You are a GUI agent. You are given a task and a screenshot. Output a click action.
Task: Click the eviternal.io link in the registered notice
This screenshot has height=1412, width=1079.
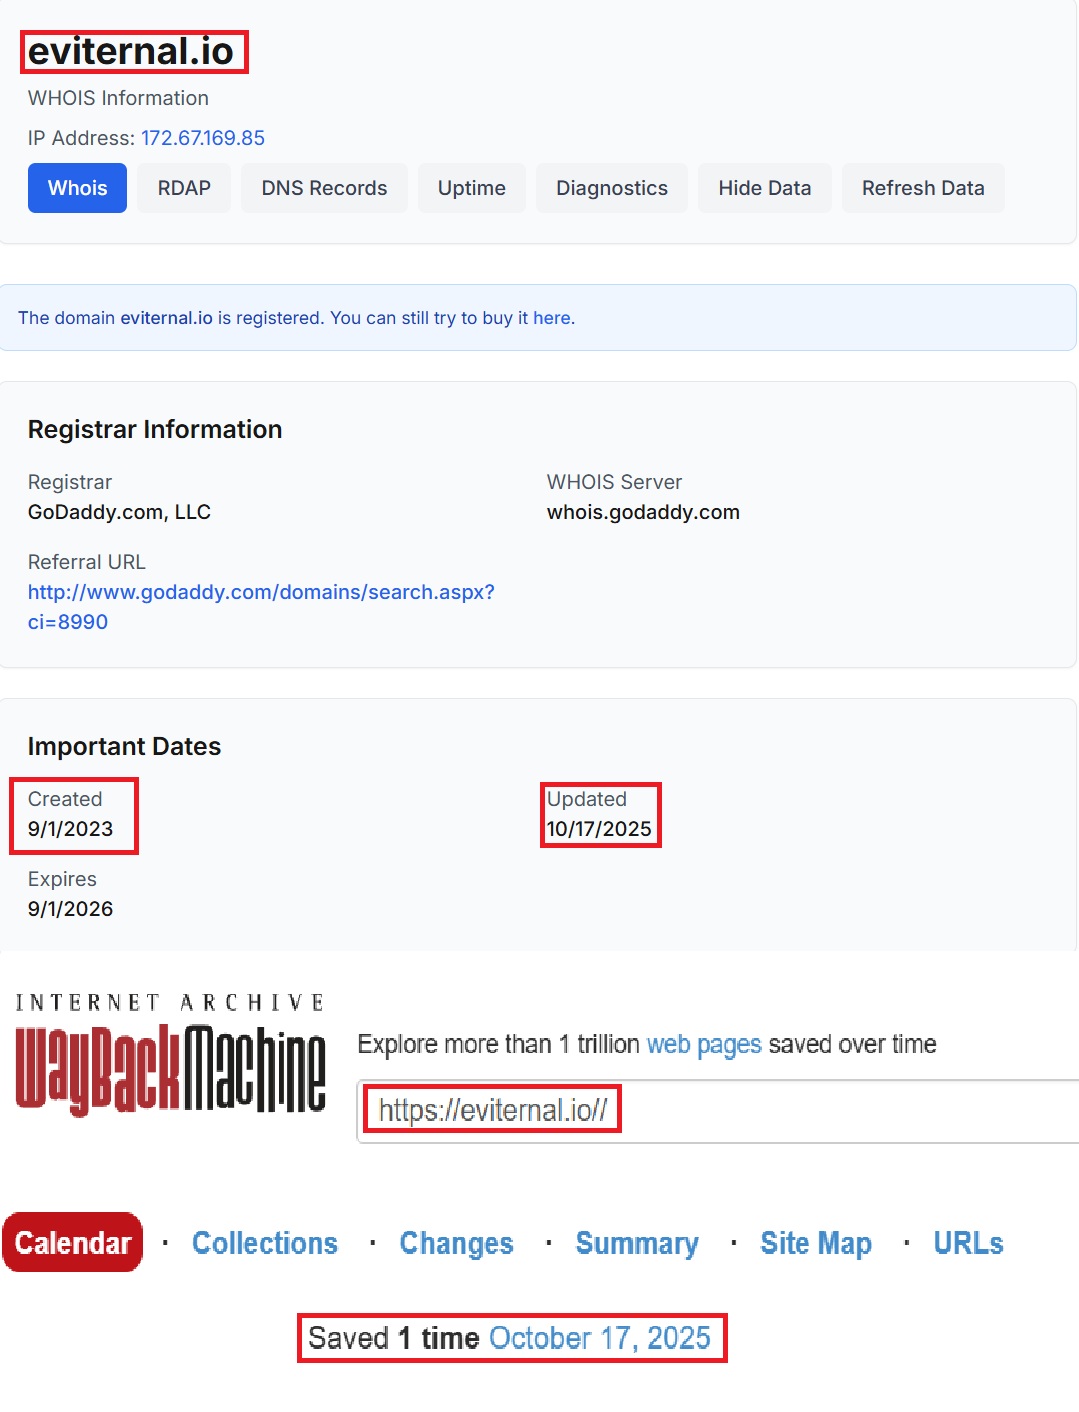point(166,318)
